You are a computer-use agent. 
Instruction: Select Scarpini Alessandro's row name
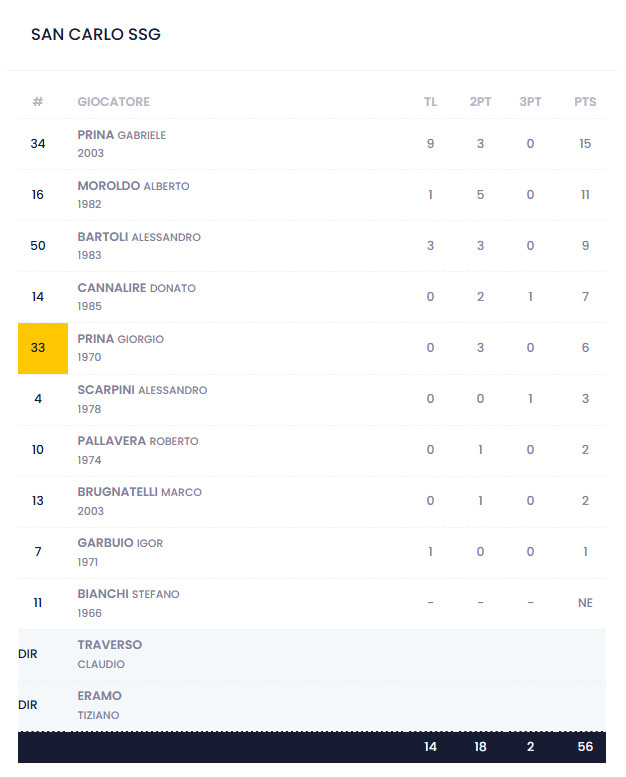click(142, 390)
